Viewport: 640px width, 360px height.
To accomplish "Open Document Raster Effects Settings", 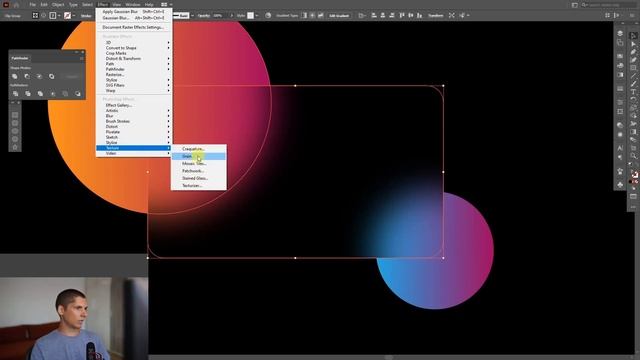I will pos(134,27).
